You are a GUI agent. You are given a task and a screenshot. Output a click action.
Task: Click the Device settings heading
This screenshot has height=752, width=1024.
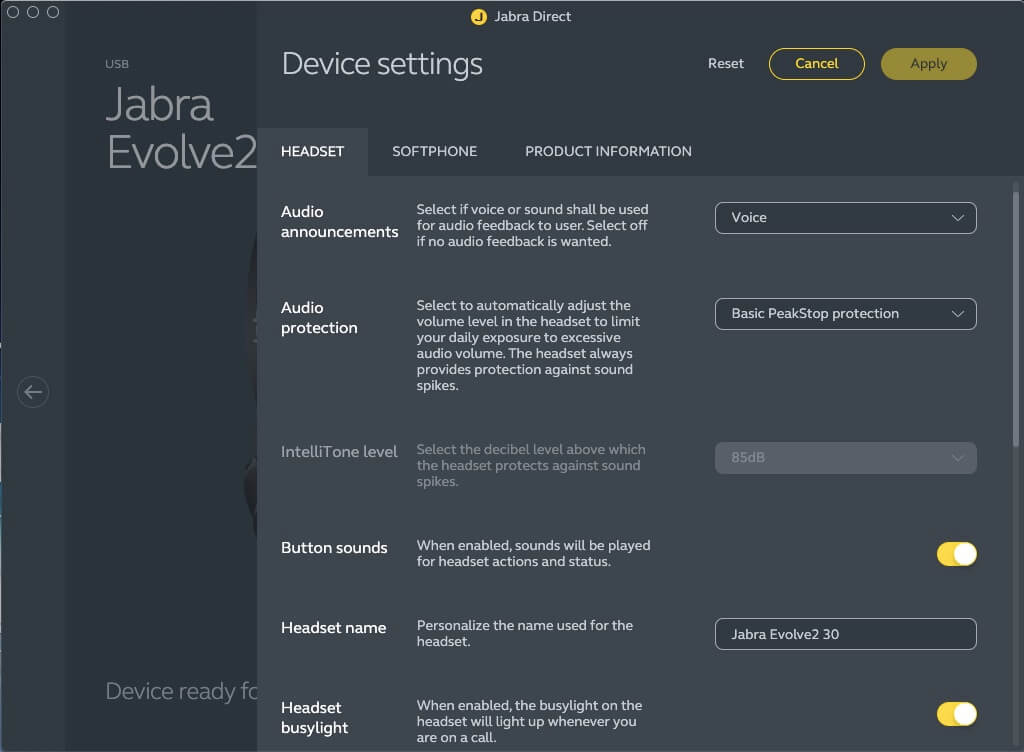click(x=382, y=65)
